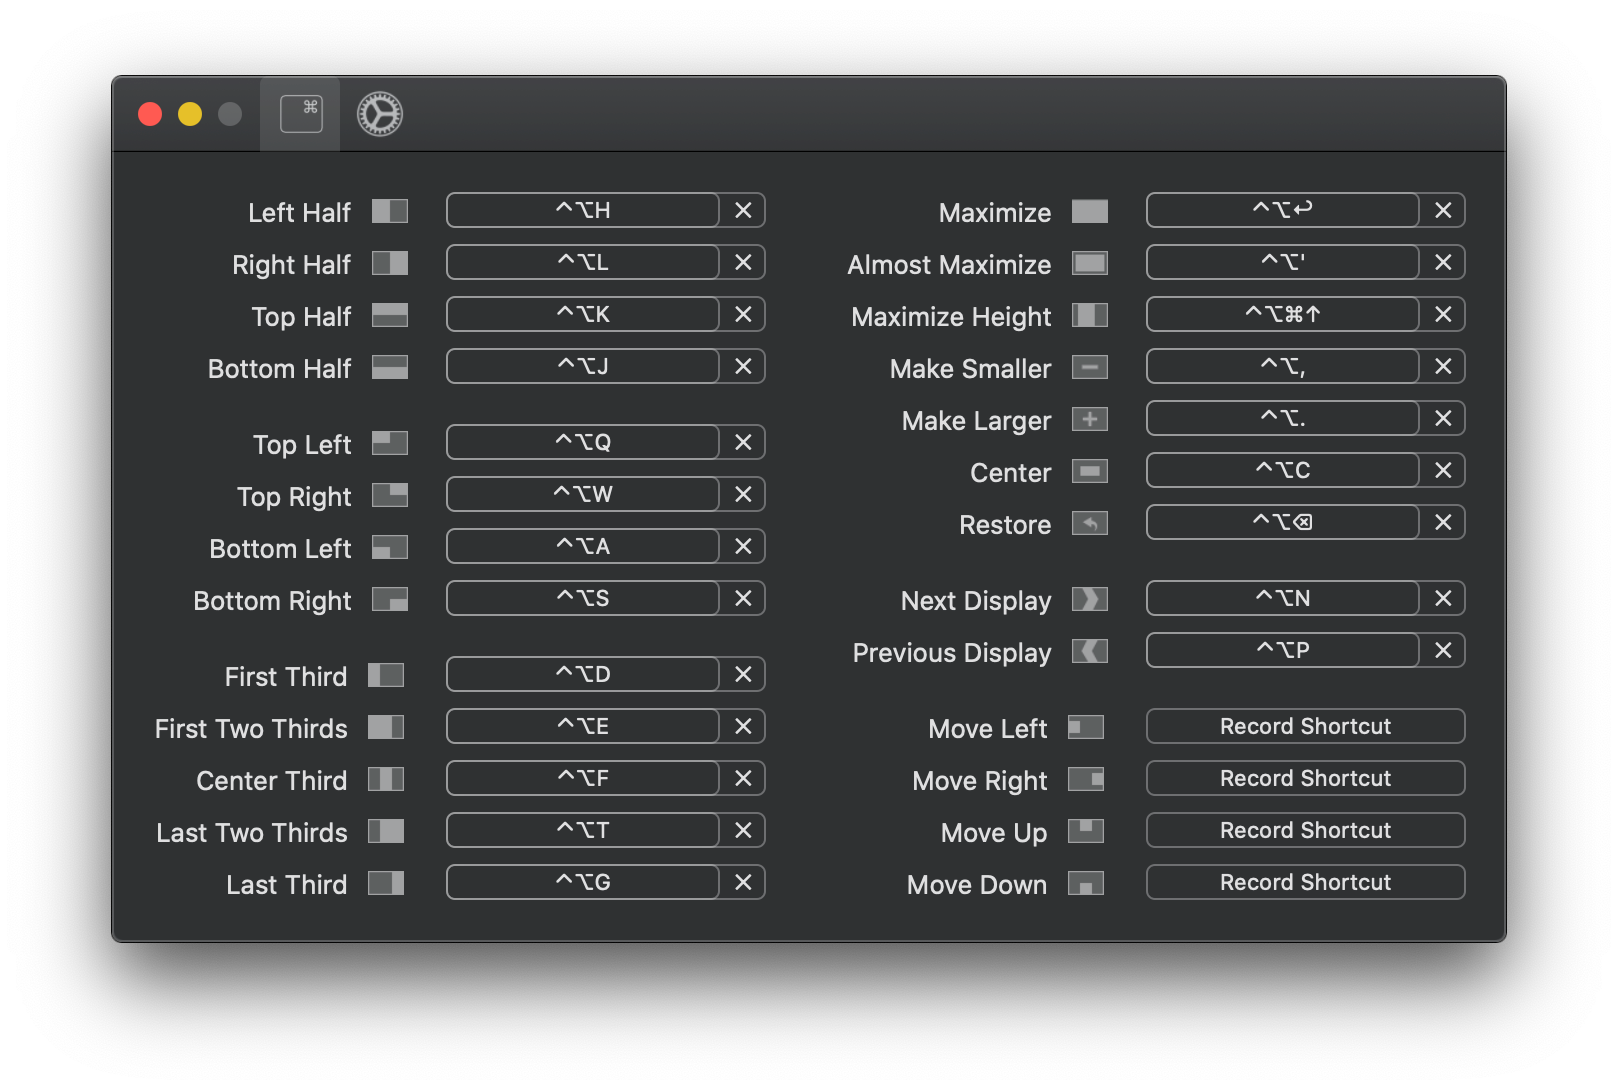Image resolution: width=1618 pixels, height=1090 pixels.
Task: Click the Next Display arrow icon
Action: coord(1091,599)
